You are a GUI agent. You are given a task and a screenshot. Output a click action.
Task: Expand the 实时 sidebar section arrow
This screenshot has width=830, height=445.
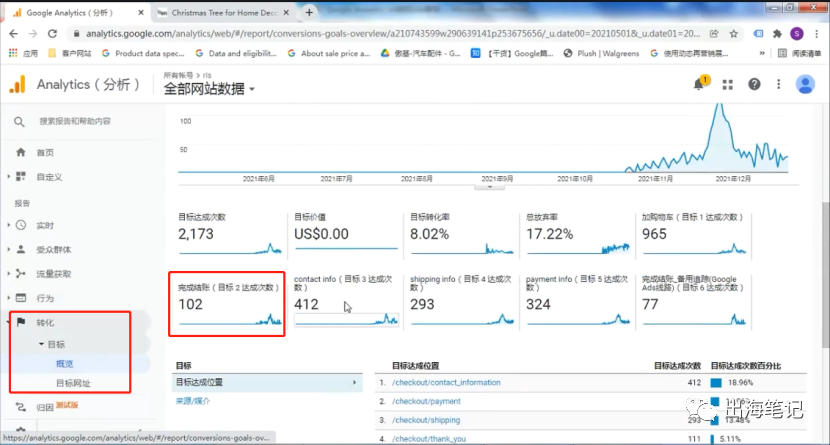[8, 225]
